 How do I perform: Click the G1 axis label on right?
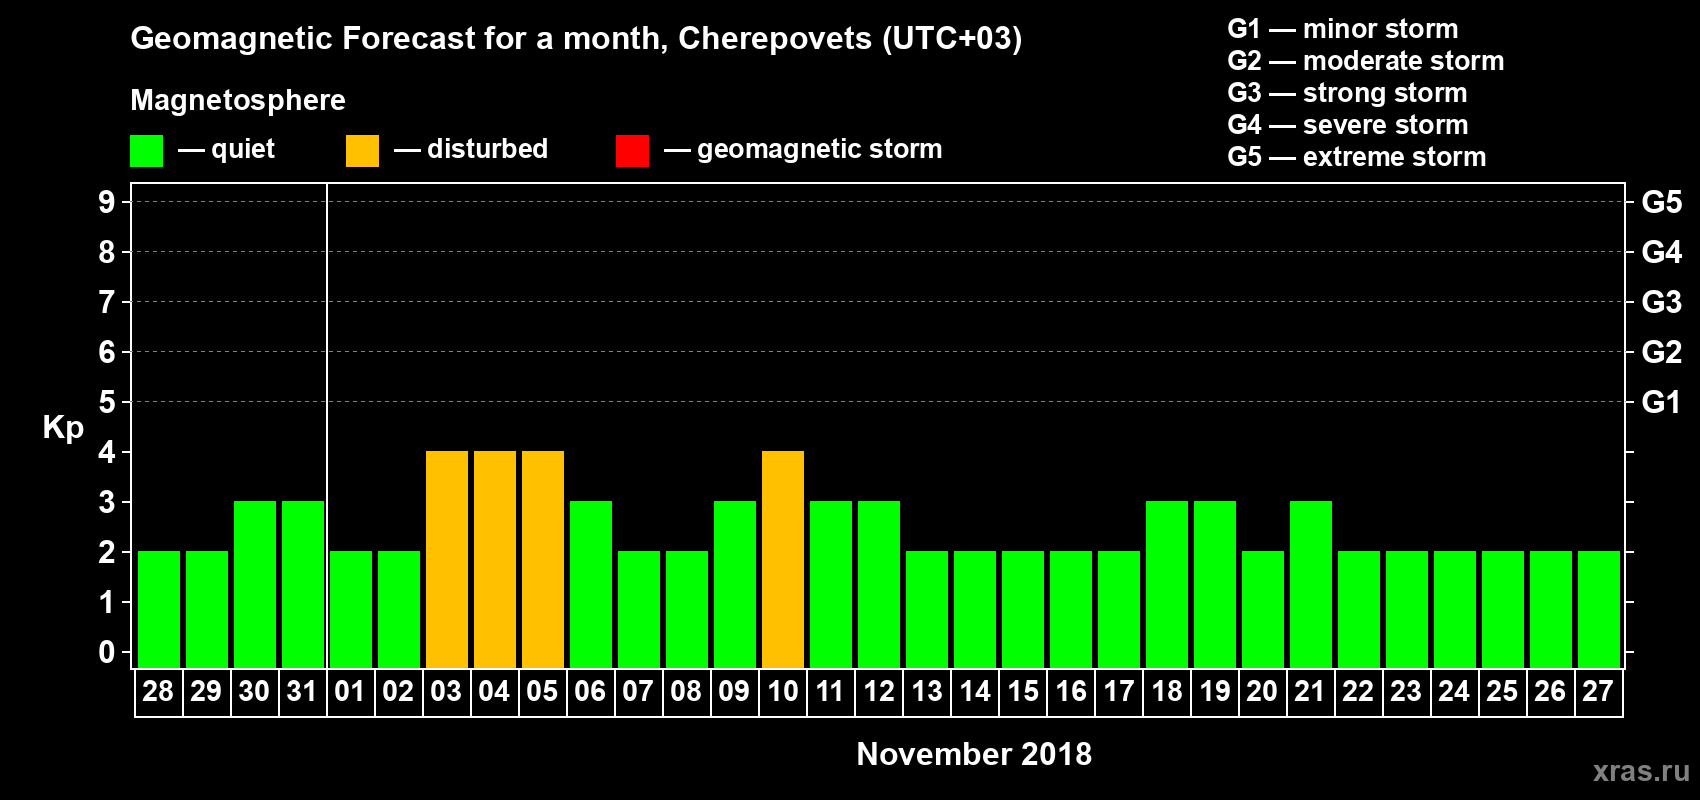click(x=1662, y=402)
